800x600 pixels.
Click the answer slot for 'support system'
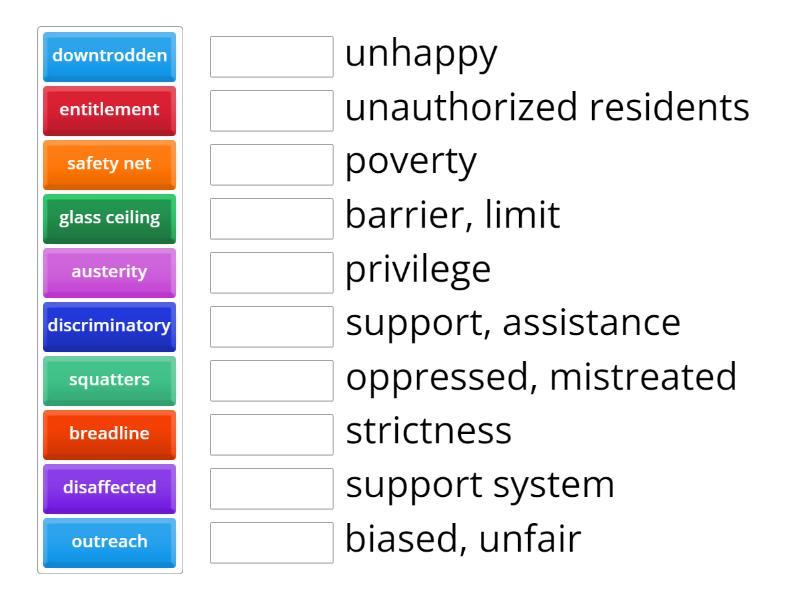271,489
